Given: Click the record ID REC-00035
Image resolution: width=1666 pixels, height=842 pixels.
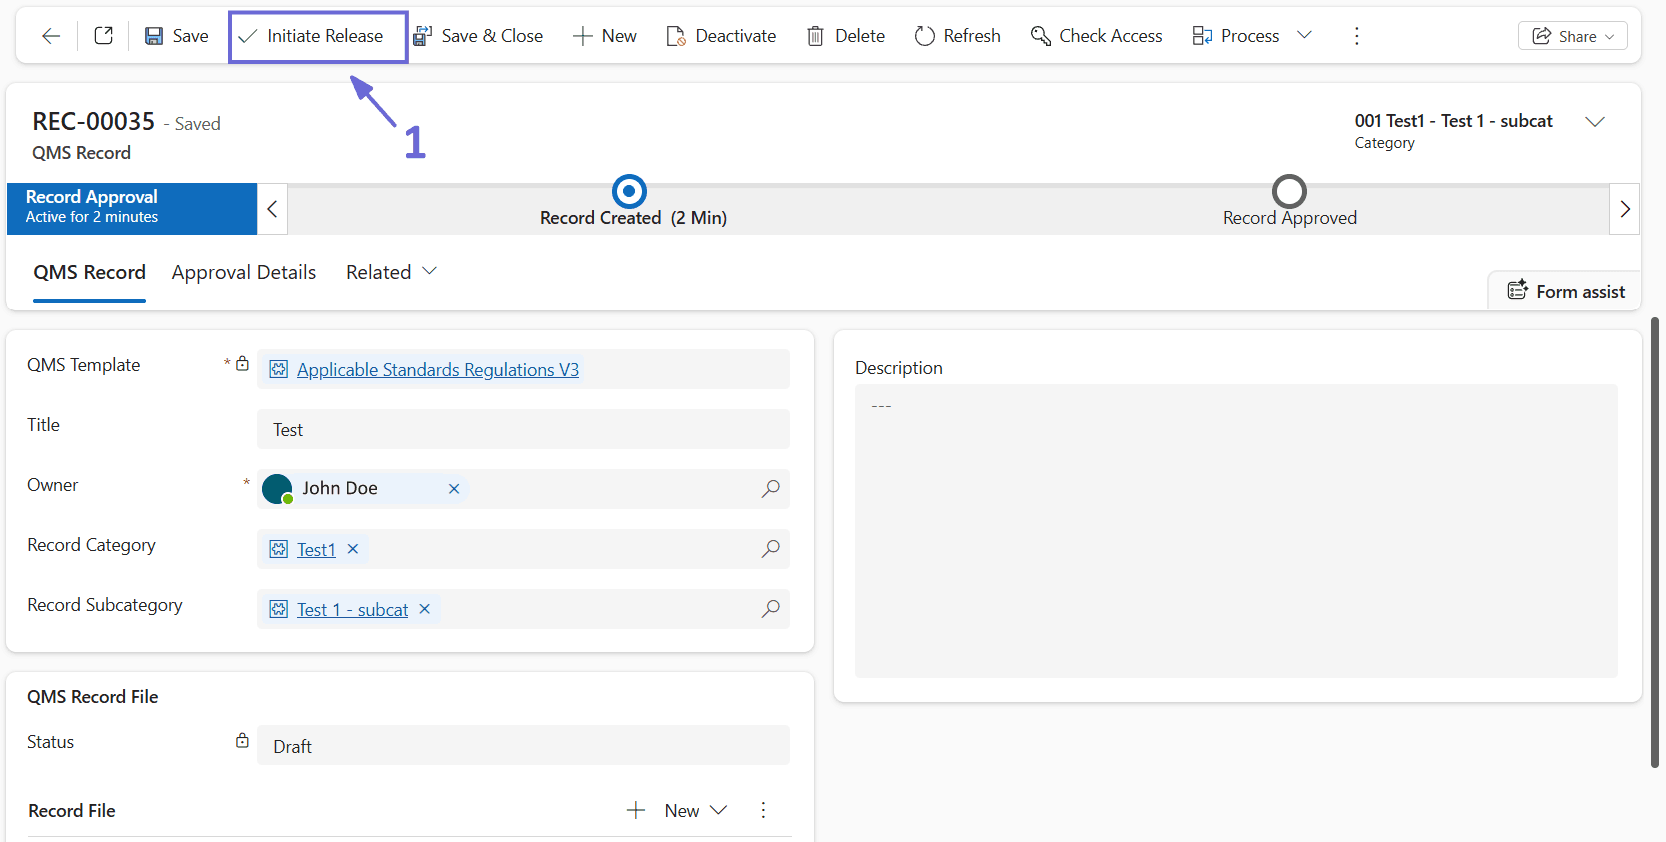Looking at the screenshot, I should pos(94,121).
